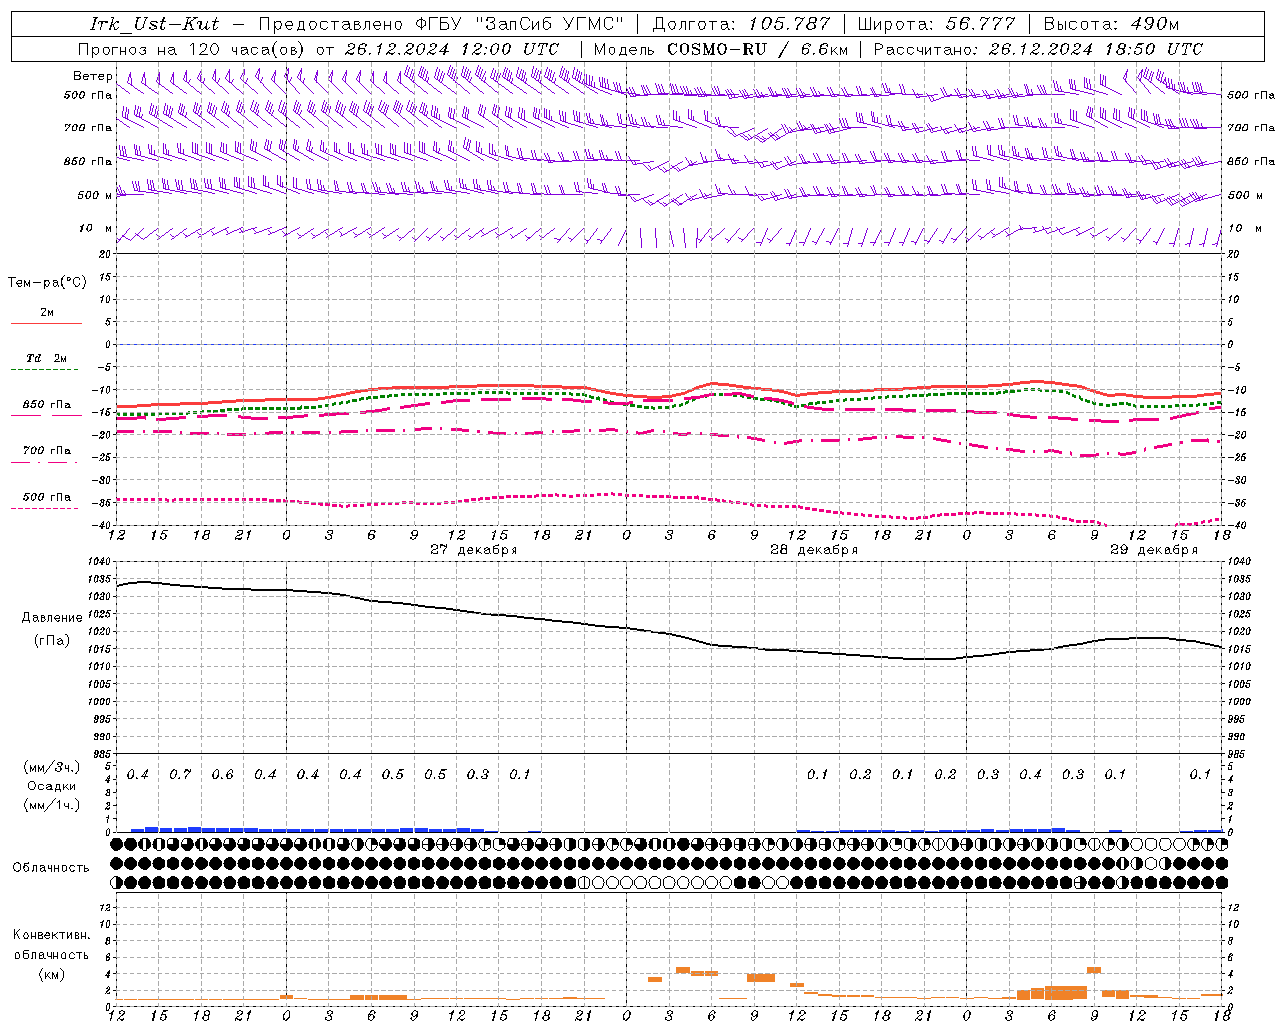Click the 27 декабря date label
Viewport: 1280px width, 1024px height.
[x=474, y=550]
